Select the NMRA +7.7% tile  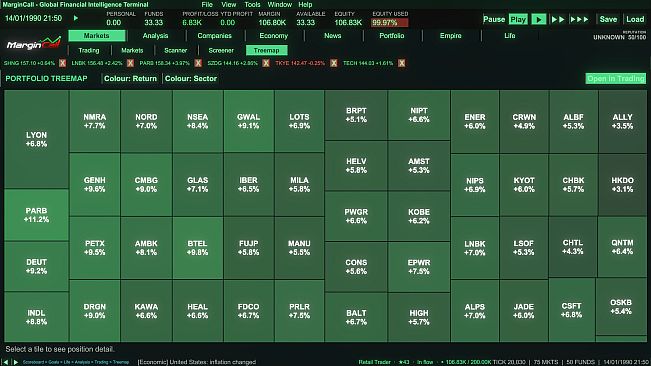point(95,121)
